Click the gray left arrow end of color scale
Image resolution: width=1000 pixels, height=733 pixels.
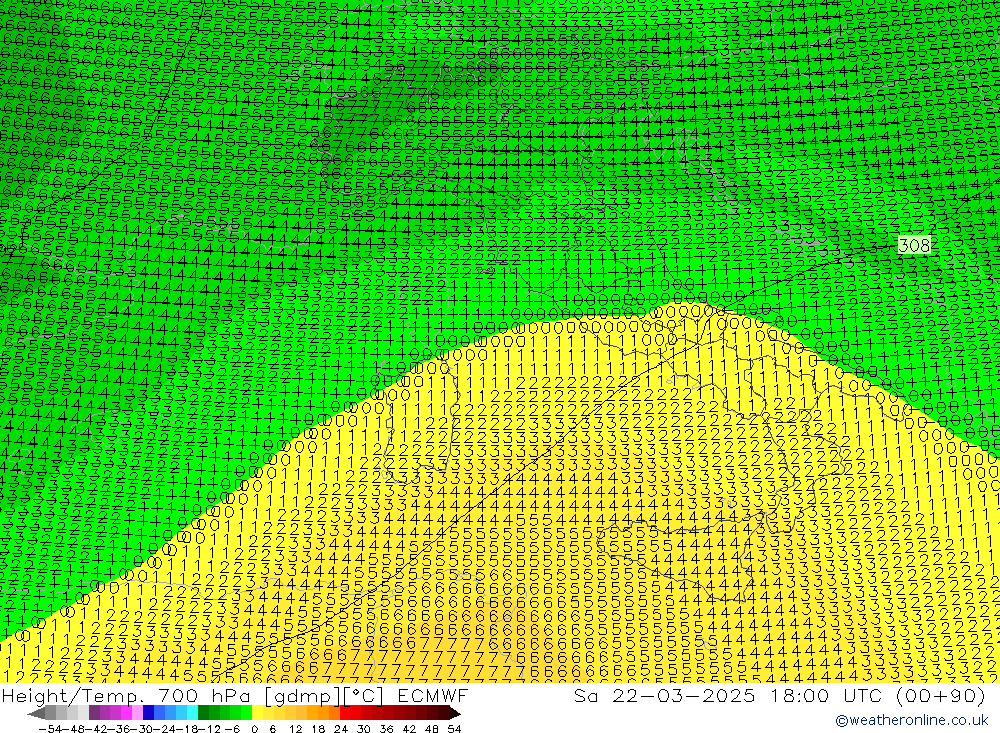pos(37,713)
